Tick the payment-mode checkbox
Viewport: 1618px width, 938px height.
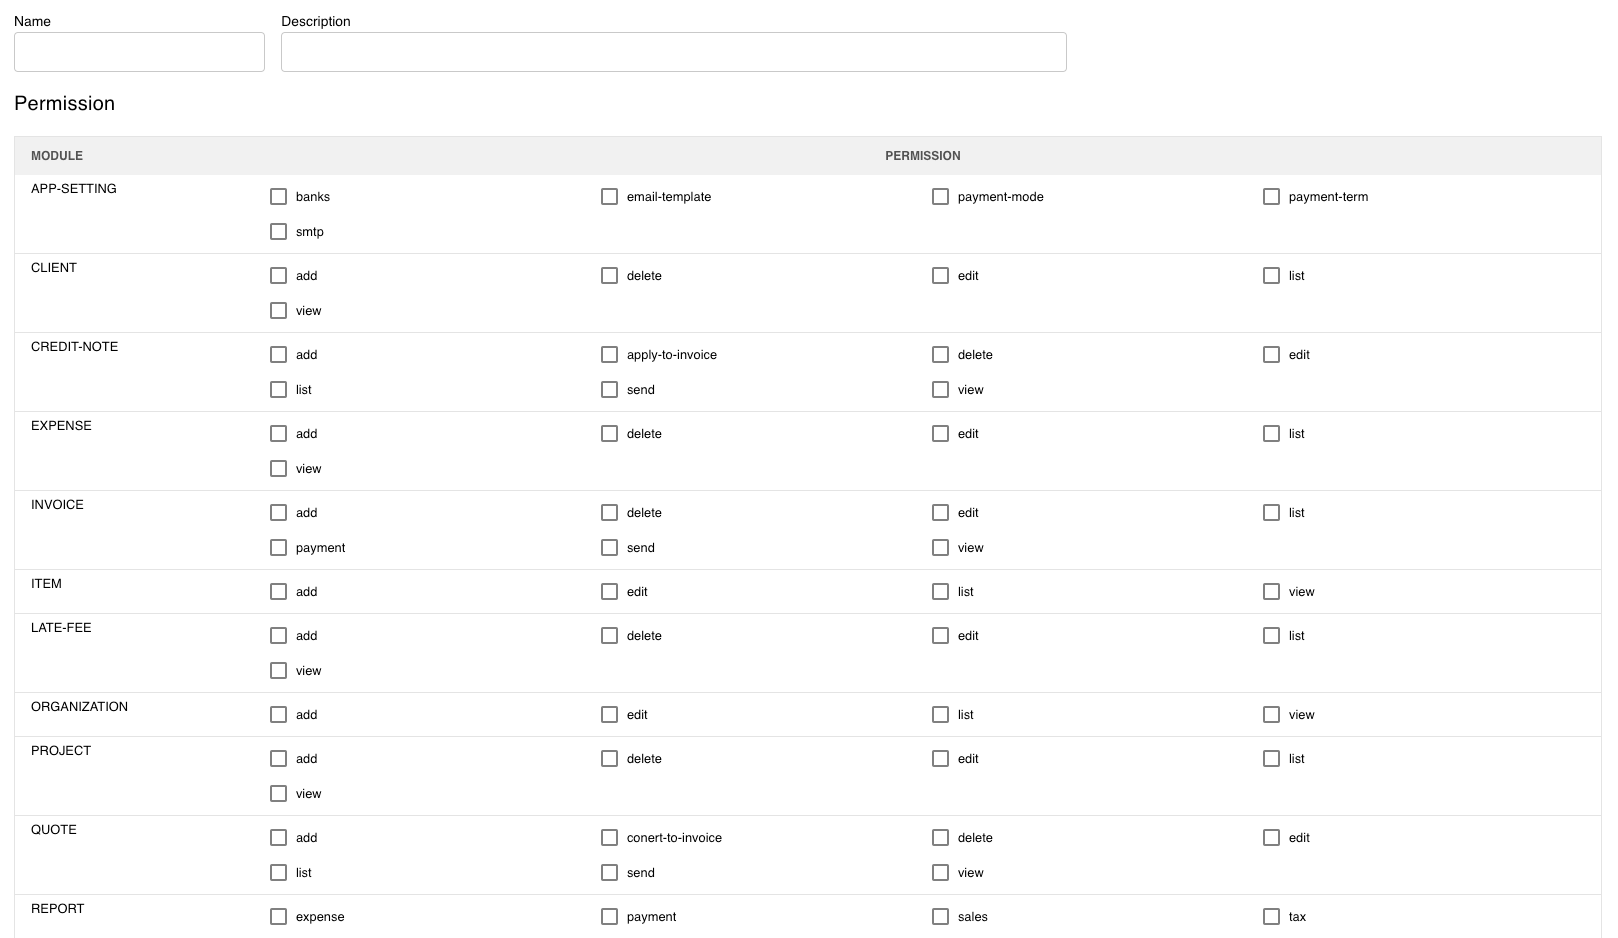tap(941, 197)
